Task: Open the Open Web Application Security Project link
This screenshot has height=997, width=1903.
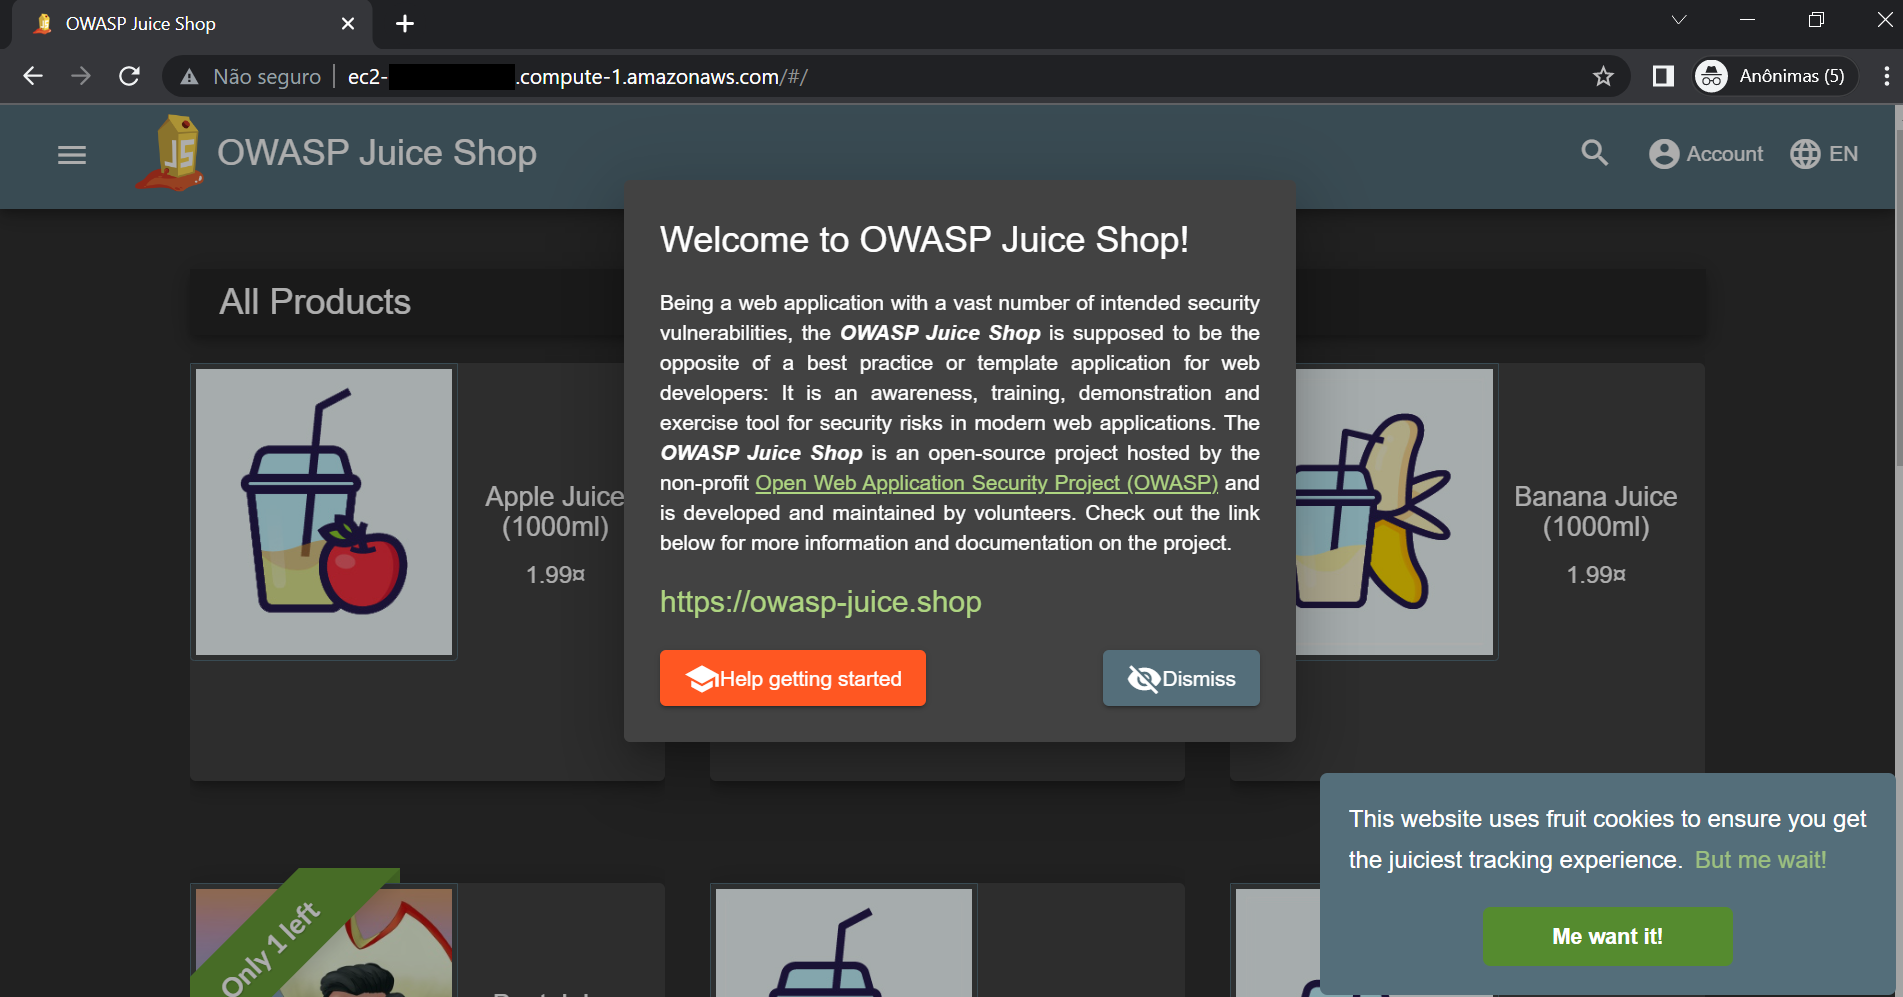Action: (986, 483)
